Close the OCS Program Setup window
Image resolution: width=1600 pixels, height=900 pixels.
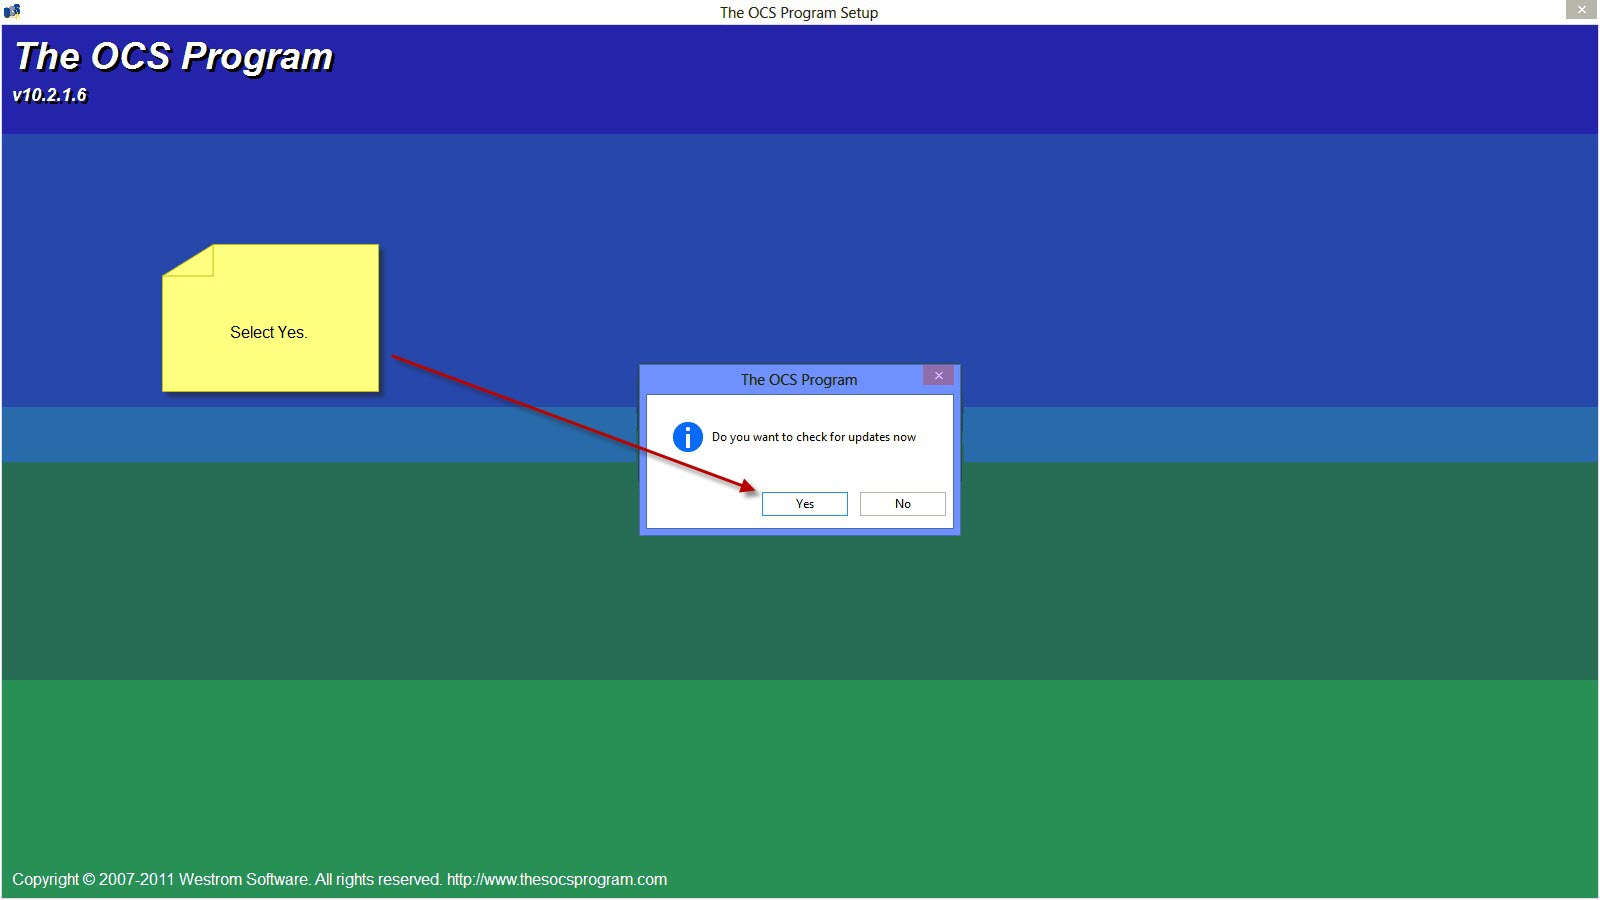point(1581,9)
